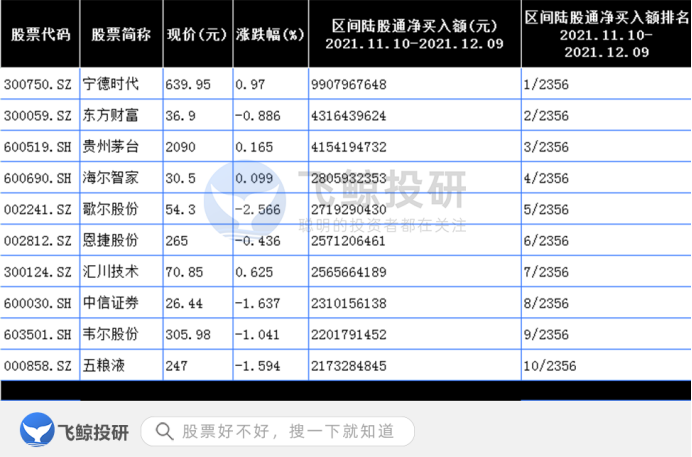Click price 70.85

184,272
